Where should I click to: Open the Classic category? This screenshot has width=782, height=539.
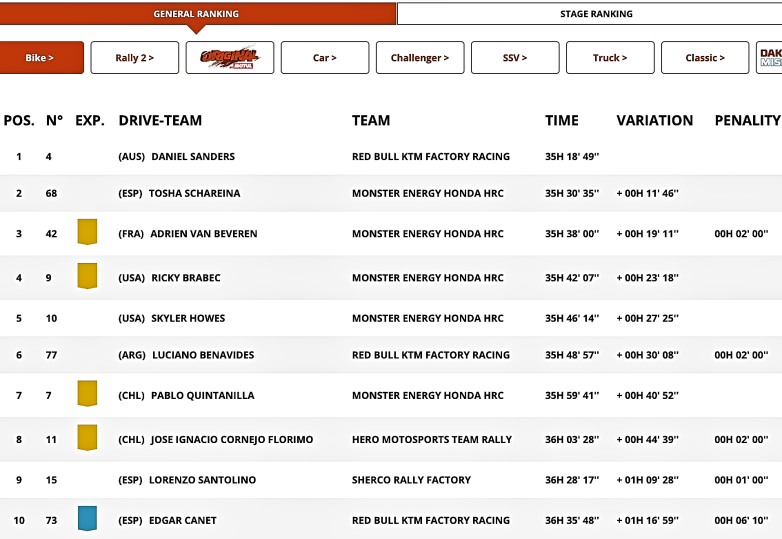point(705,58)
